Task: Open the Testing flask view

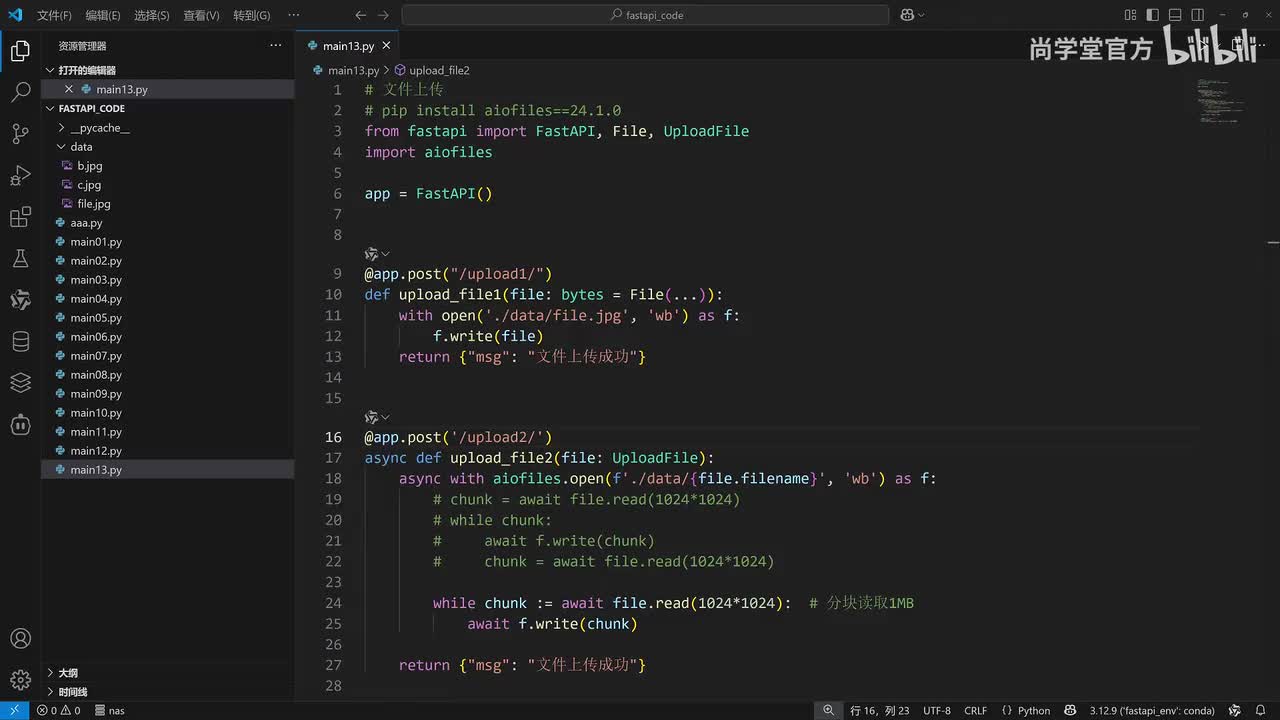Action: coord(20,259)
